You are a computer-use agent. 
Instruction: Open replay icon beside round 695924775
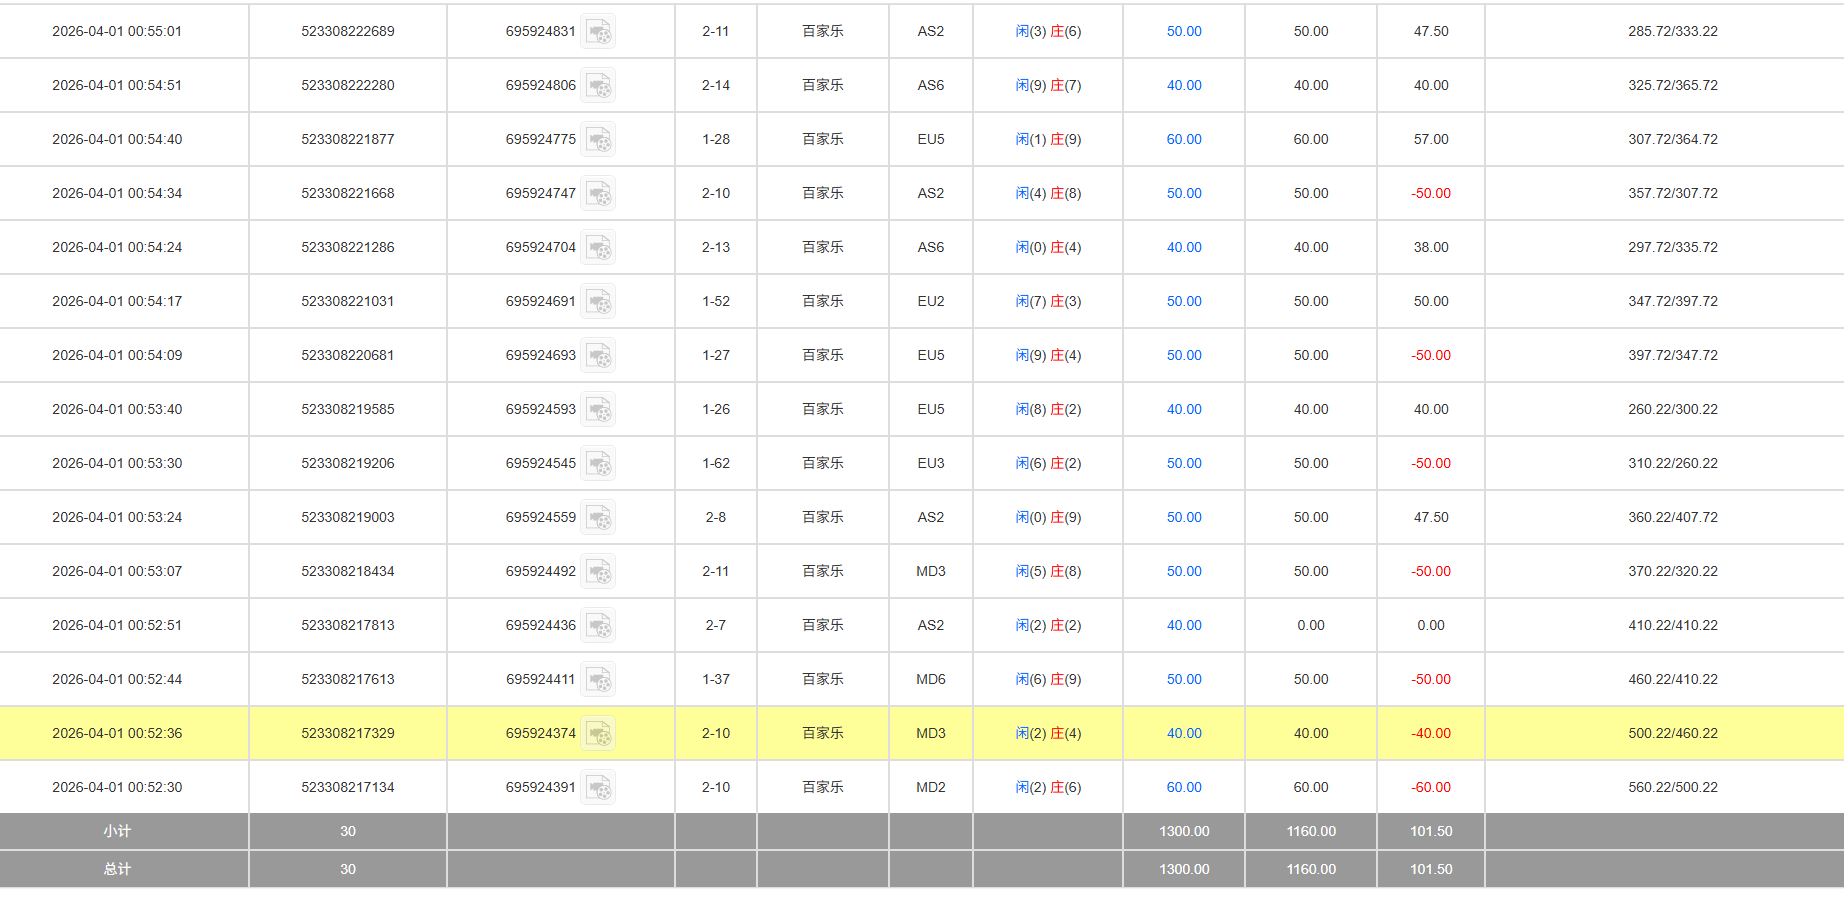[x=598, y=140]
